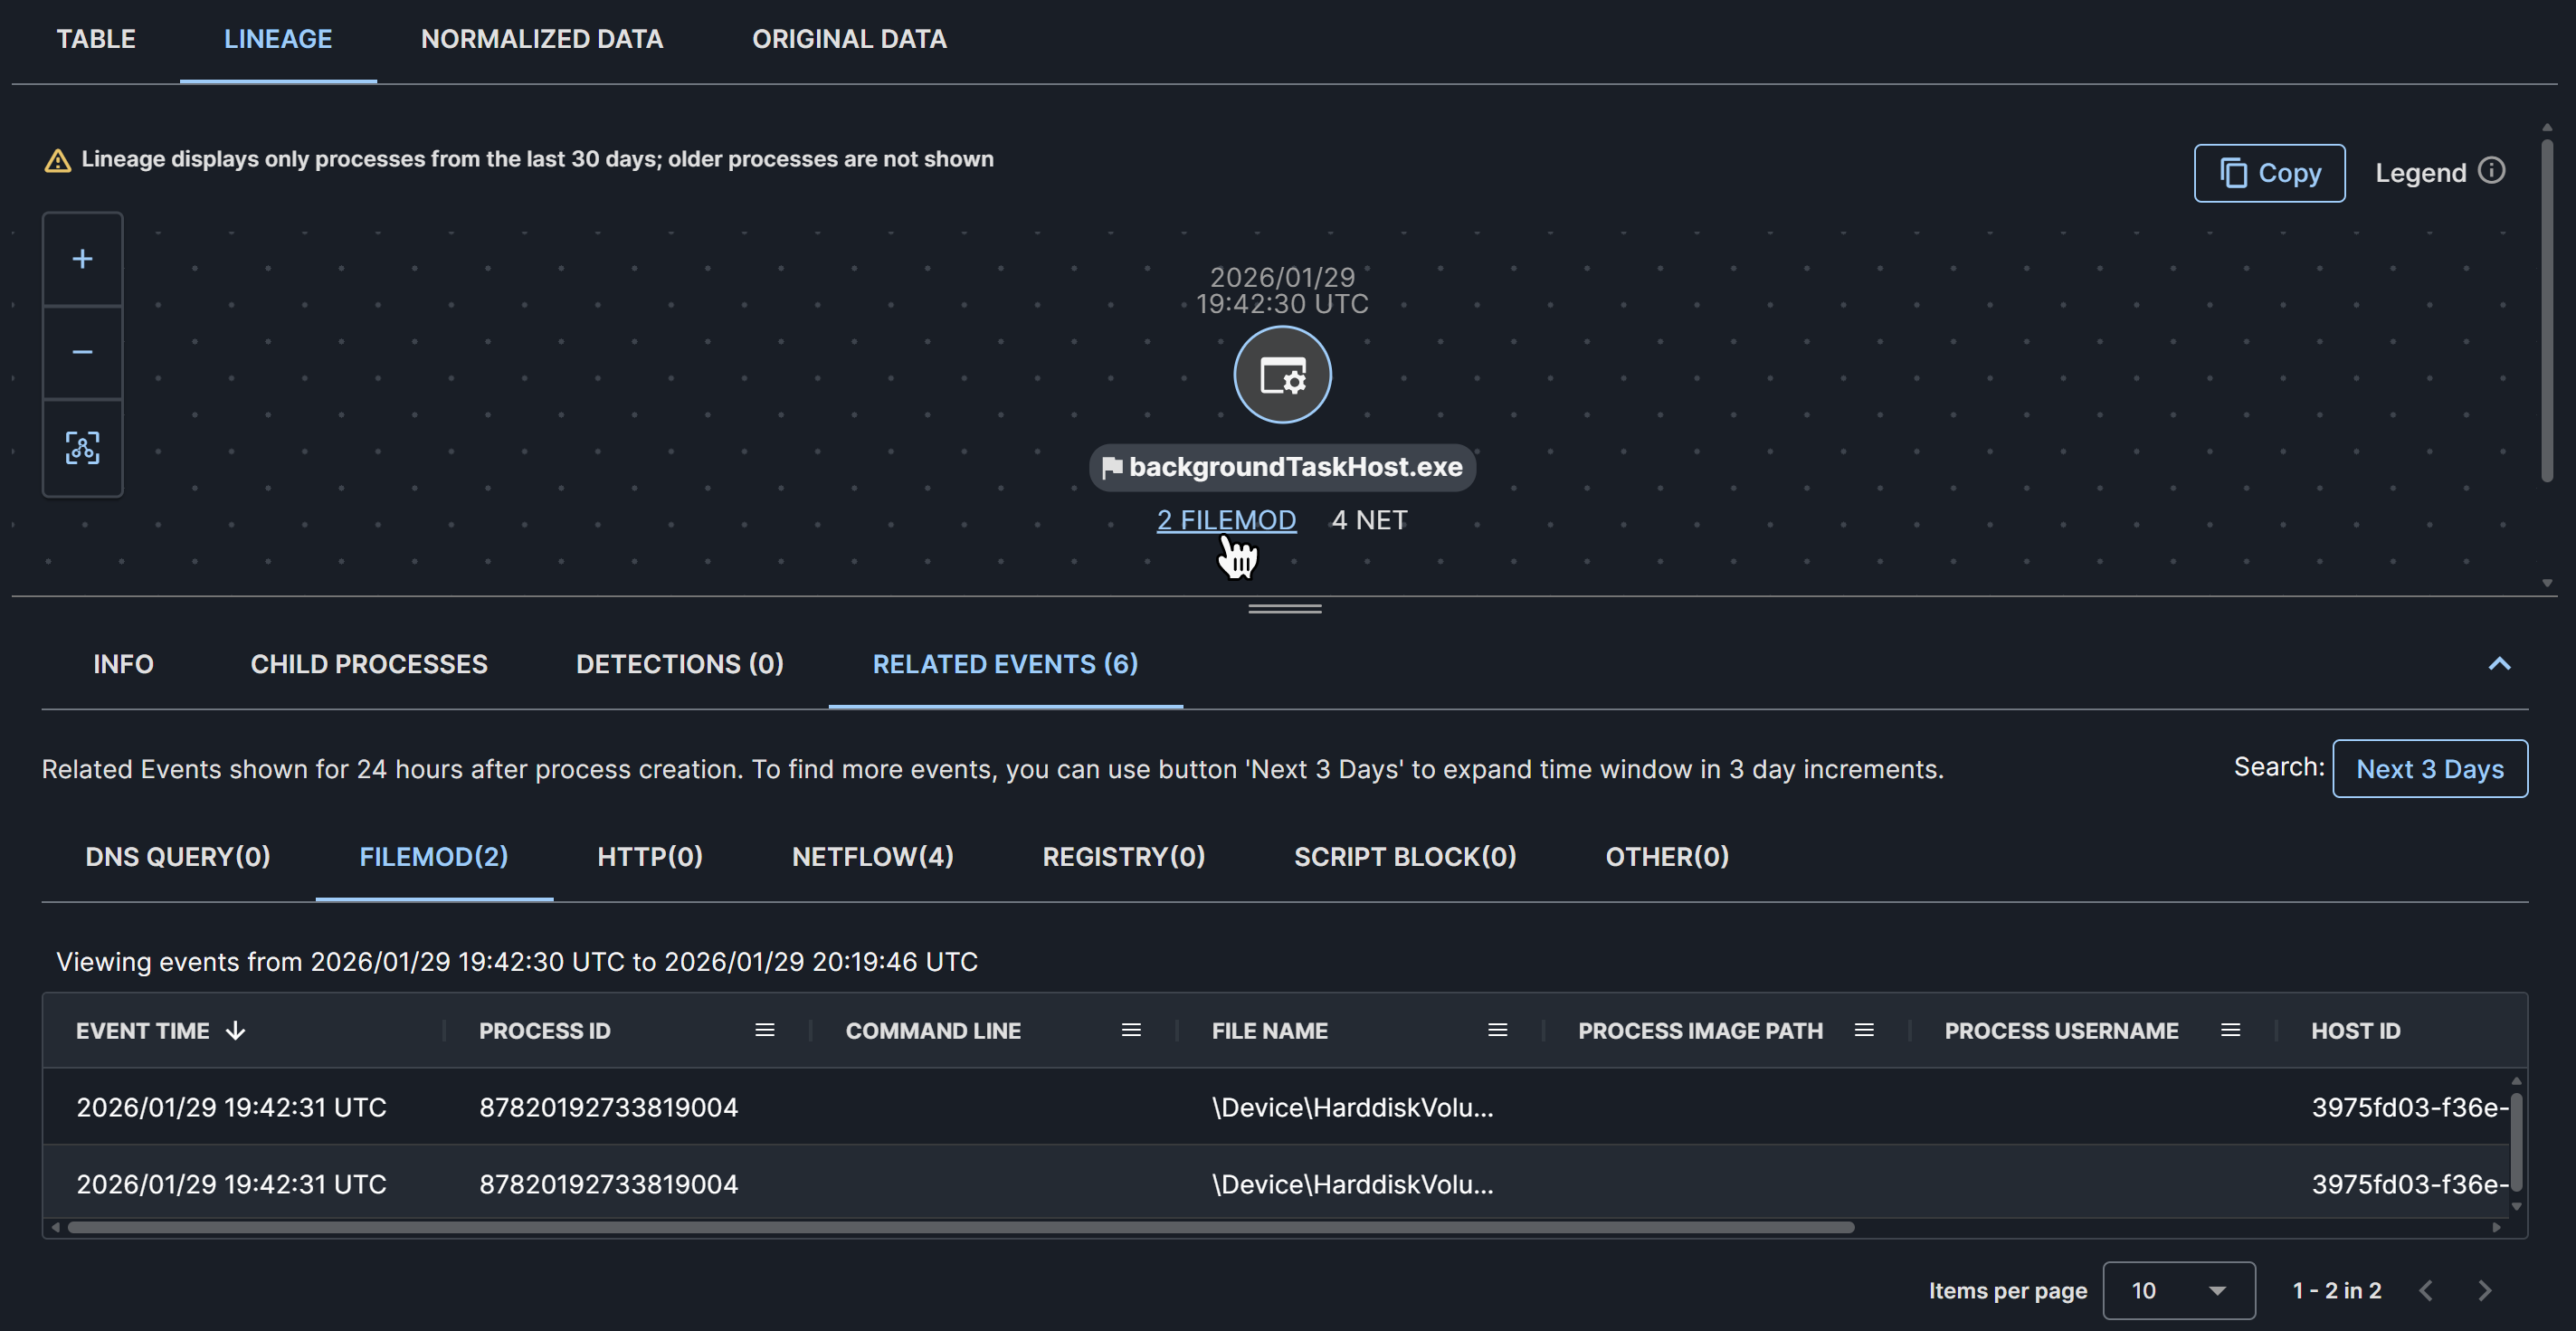Open the Process Username column menu
The width and height of the screenshot is (2576, 1331).
(x=2230, y=1030)
